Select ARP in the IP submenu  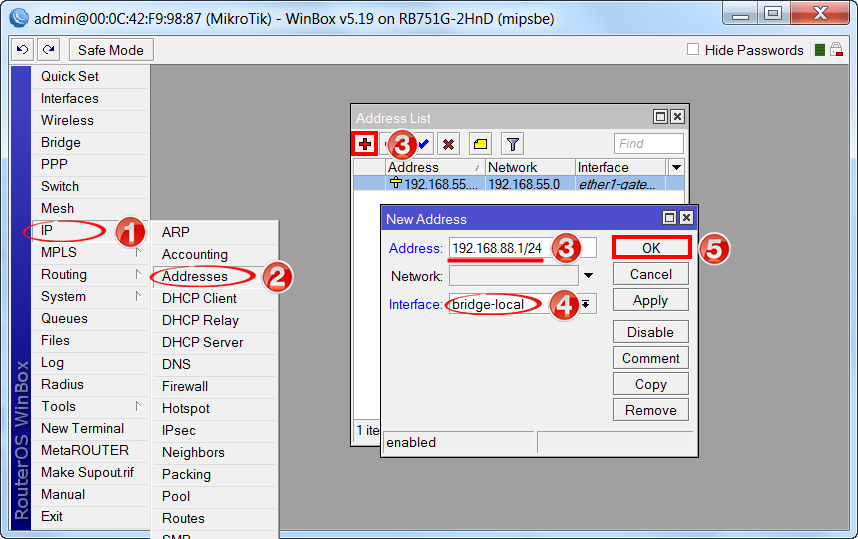pos(214,232)
